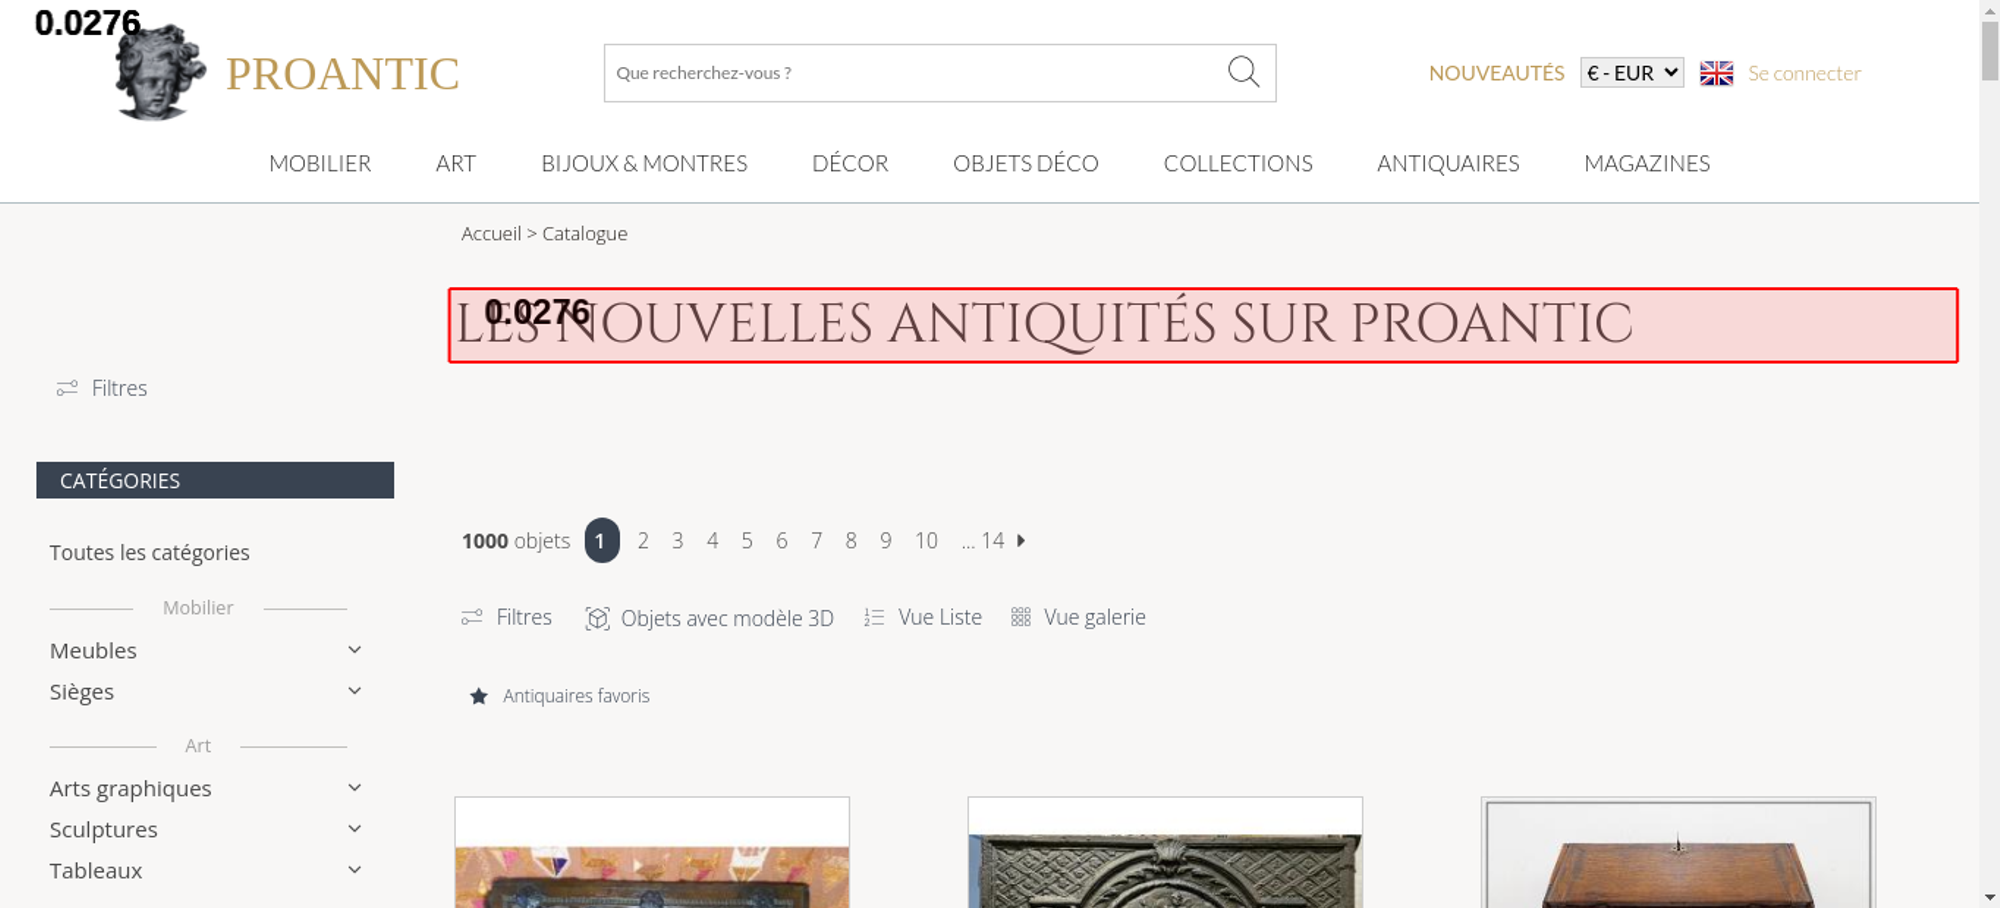Screen dimensions: 2000x908
Task: Open the EUR currency dropdown
Action: coord(1632,73)
